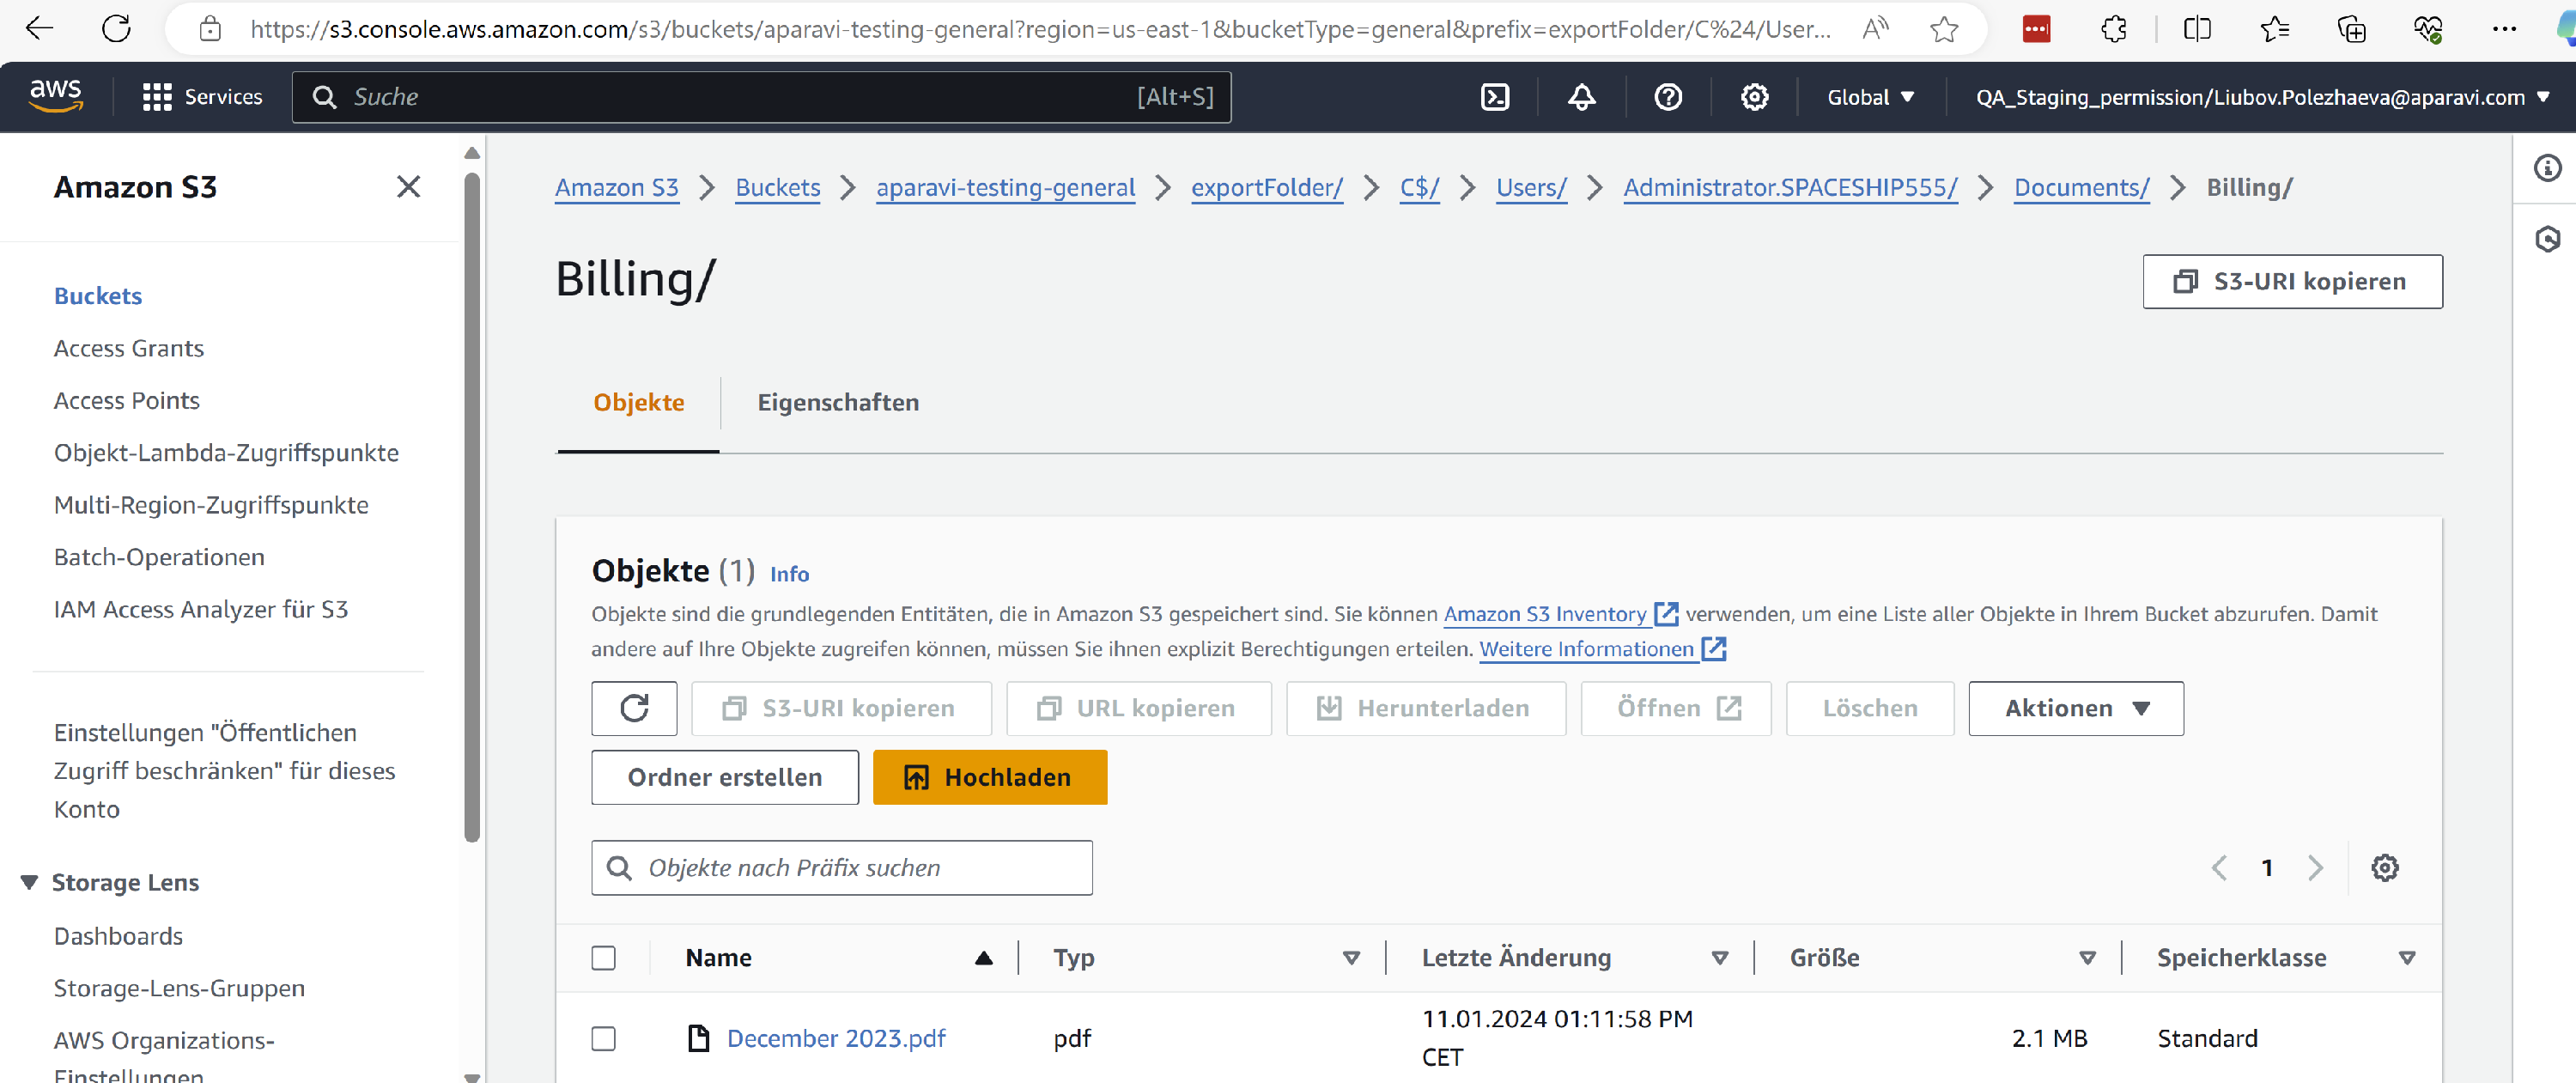Open console settings gear in top bar
This screenshot has height=1083, width=2576.
1754,97
